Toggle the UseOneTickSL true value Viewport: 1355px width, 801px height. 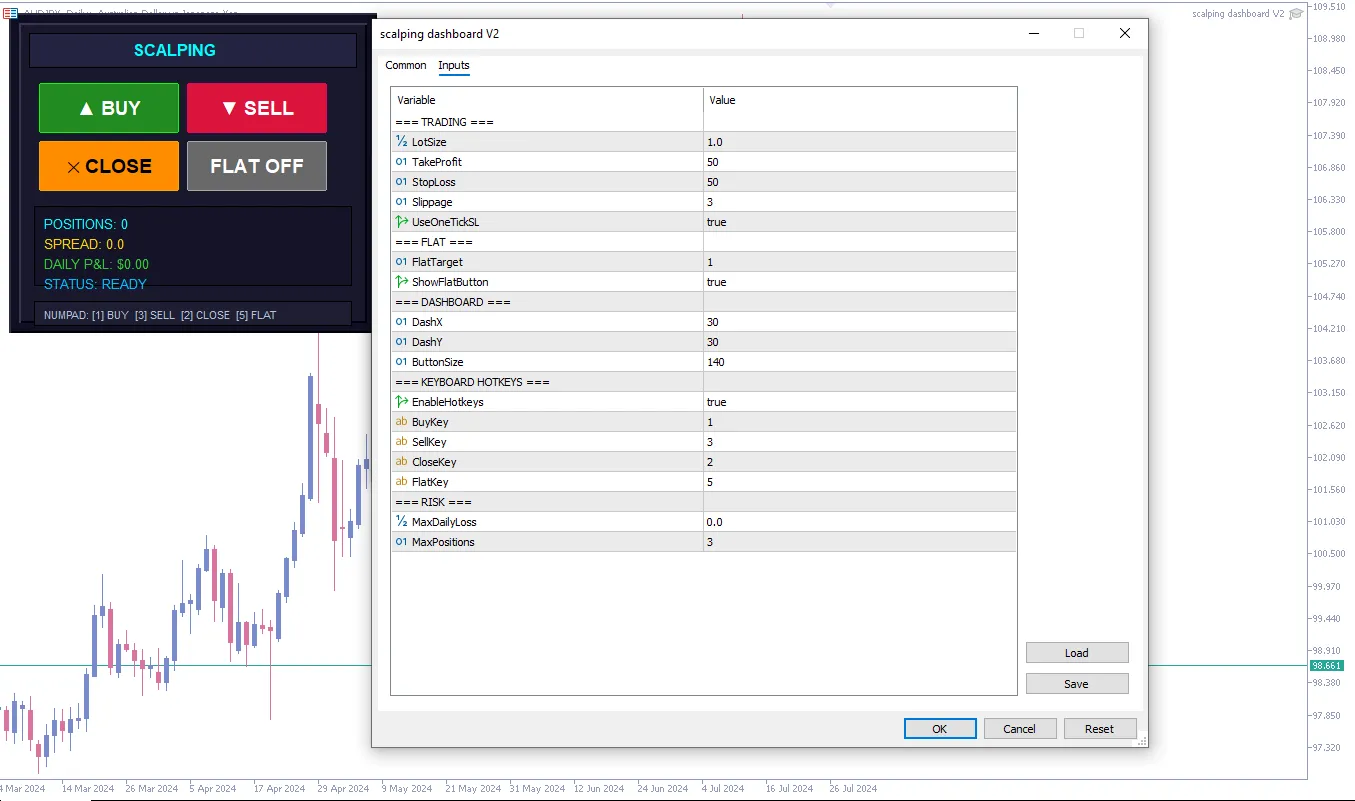point(859,222)
